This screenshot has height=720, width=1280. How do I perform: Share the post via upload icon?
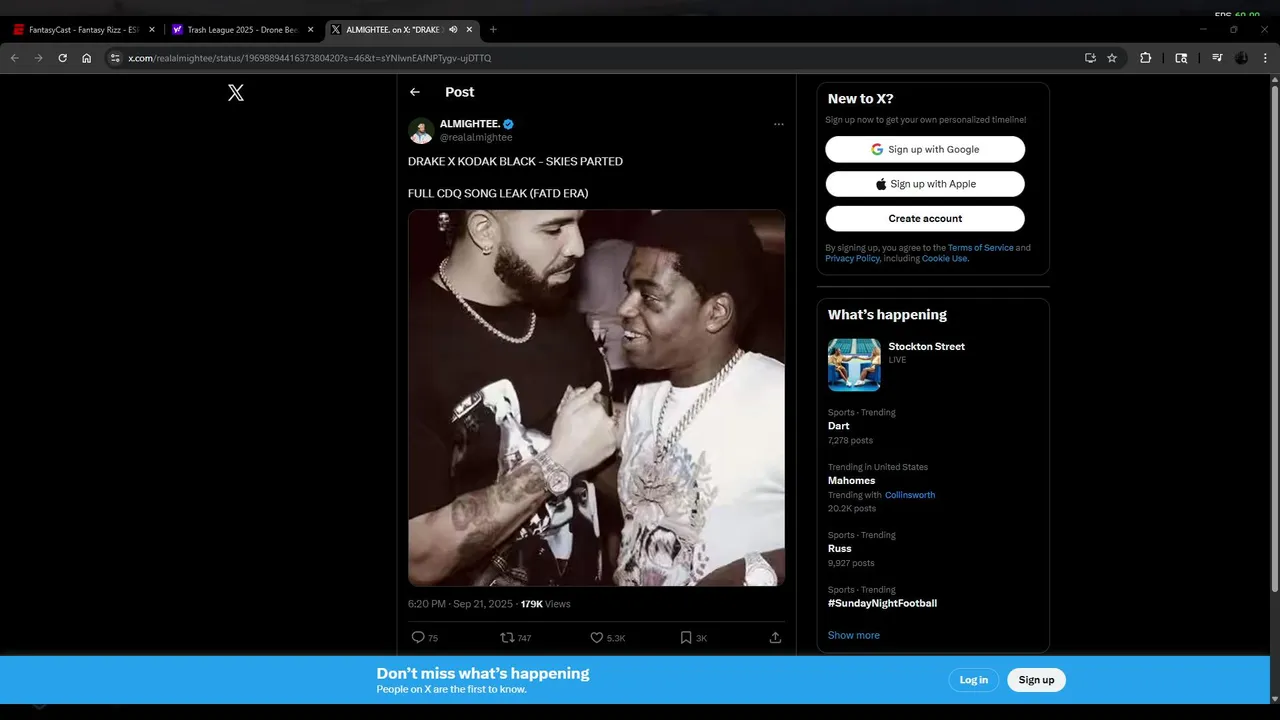click(775, 637)
